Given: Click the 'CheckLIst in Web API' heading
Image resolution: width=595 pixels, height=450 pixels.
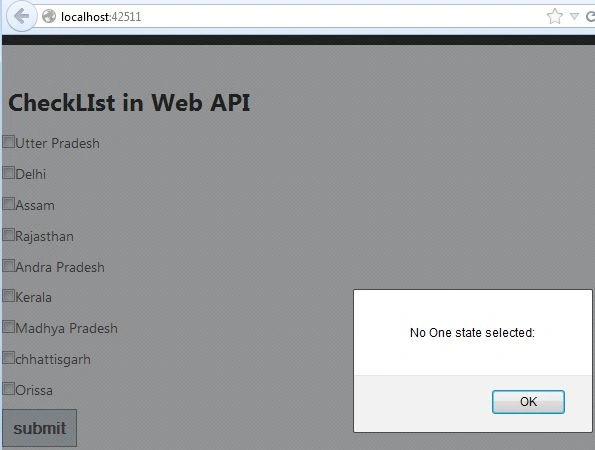Looking at the screenshot, I should point(129,103).
